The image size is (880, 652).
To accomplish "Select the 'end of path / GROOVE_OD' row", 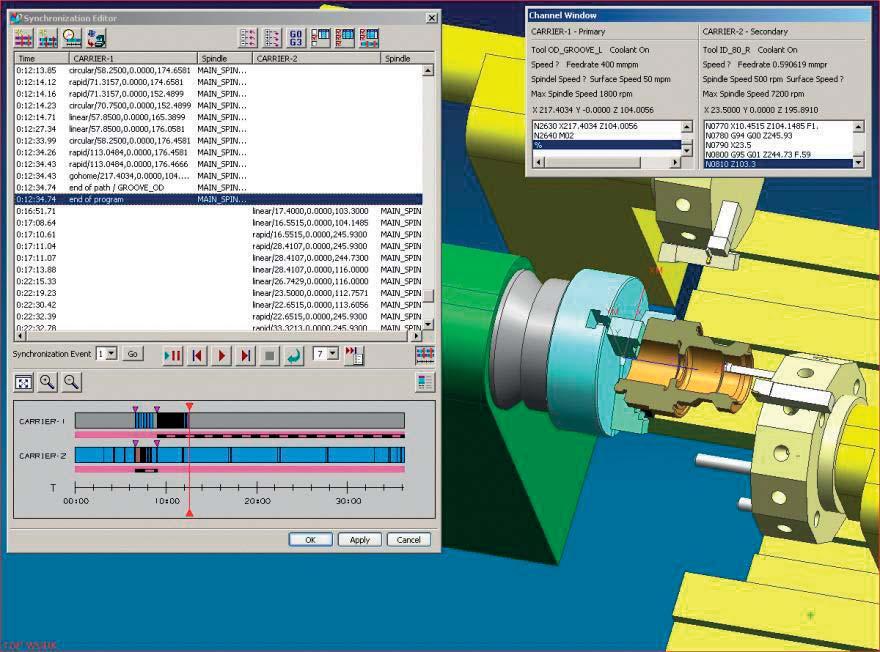I will [218, 187].
